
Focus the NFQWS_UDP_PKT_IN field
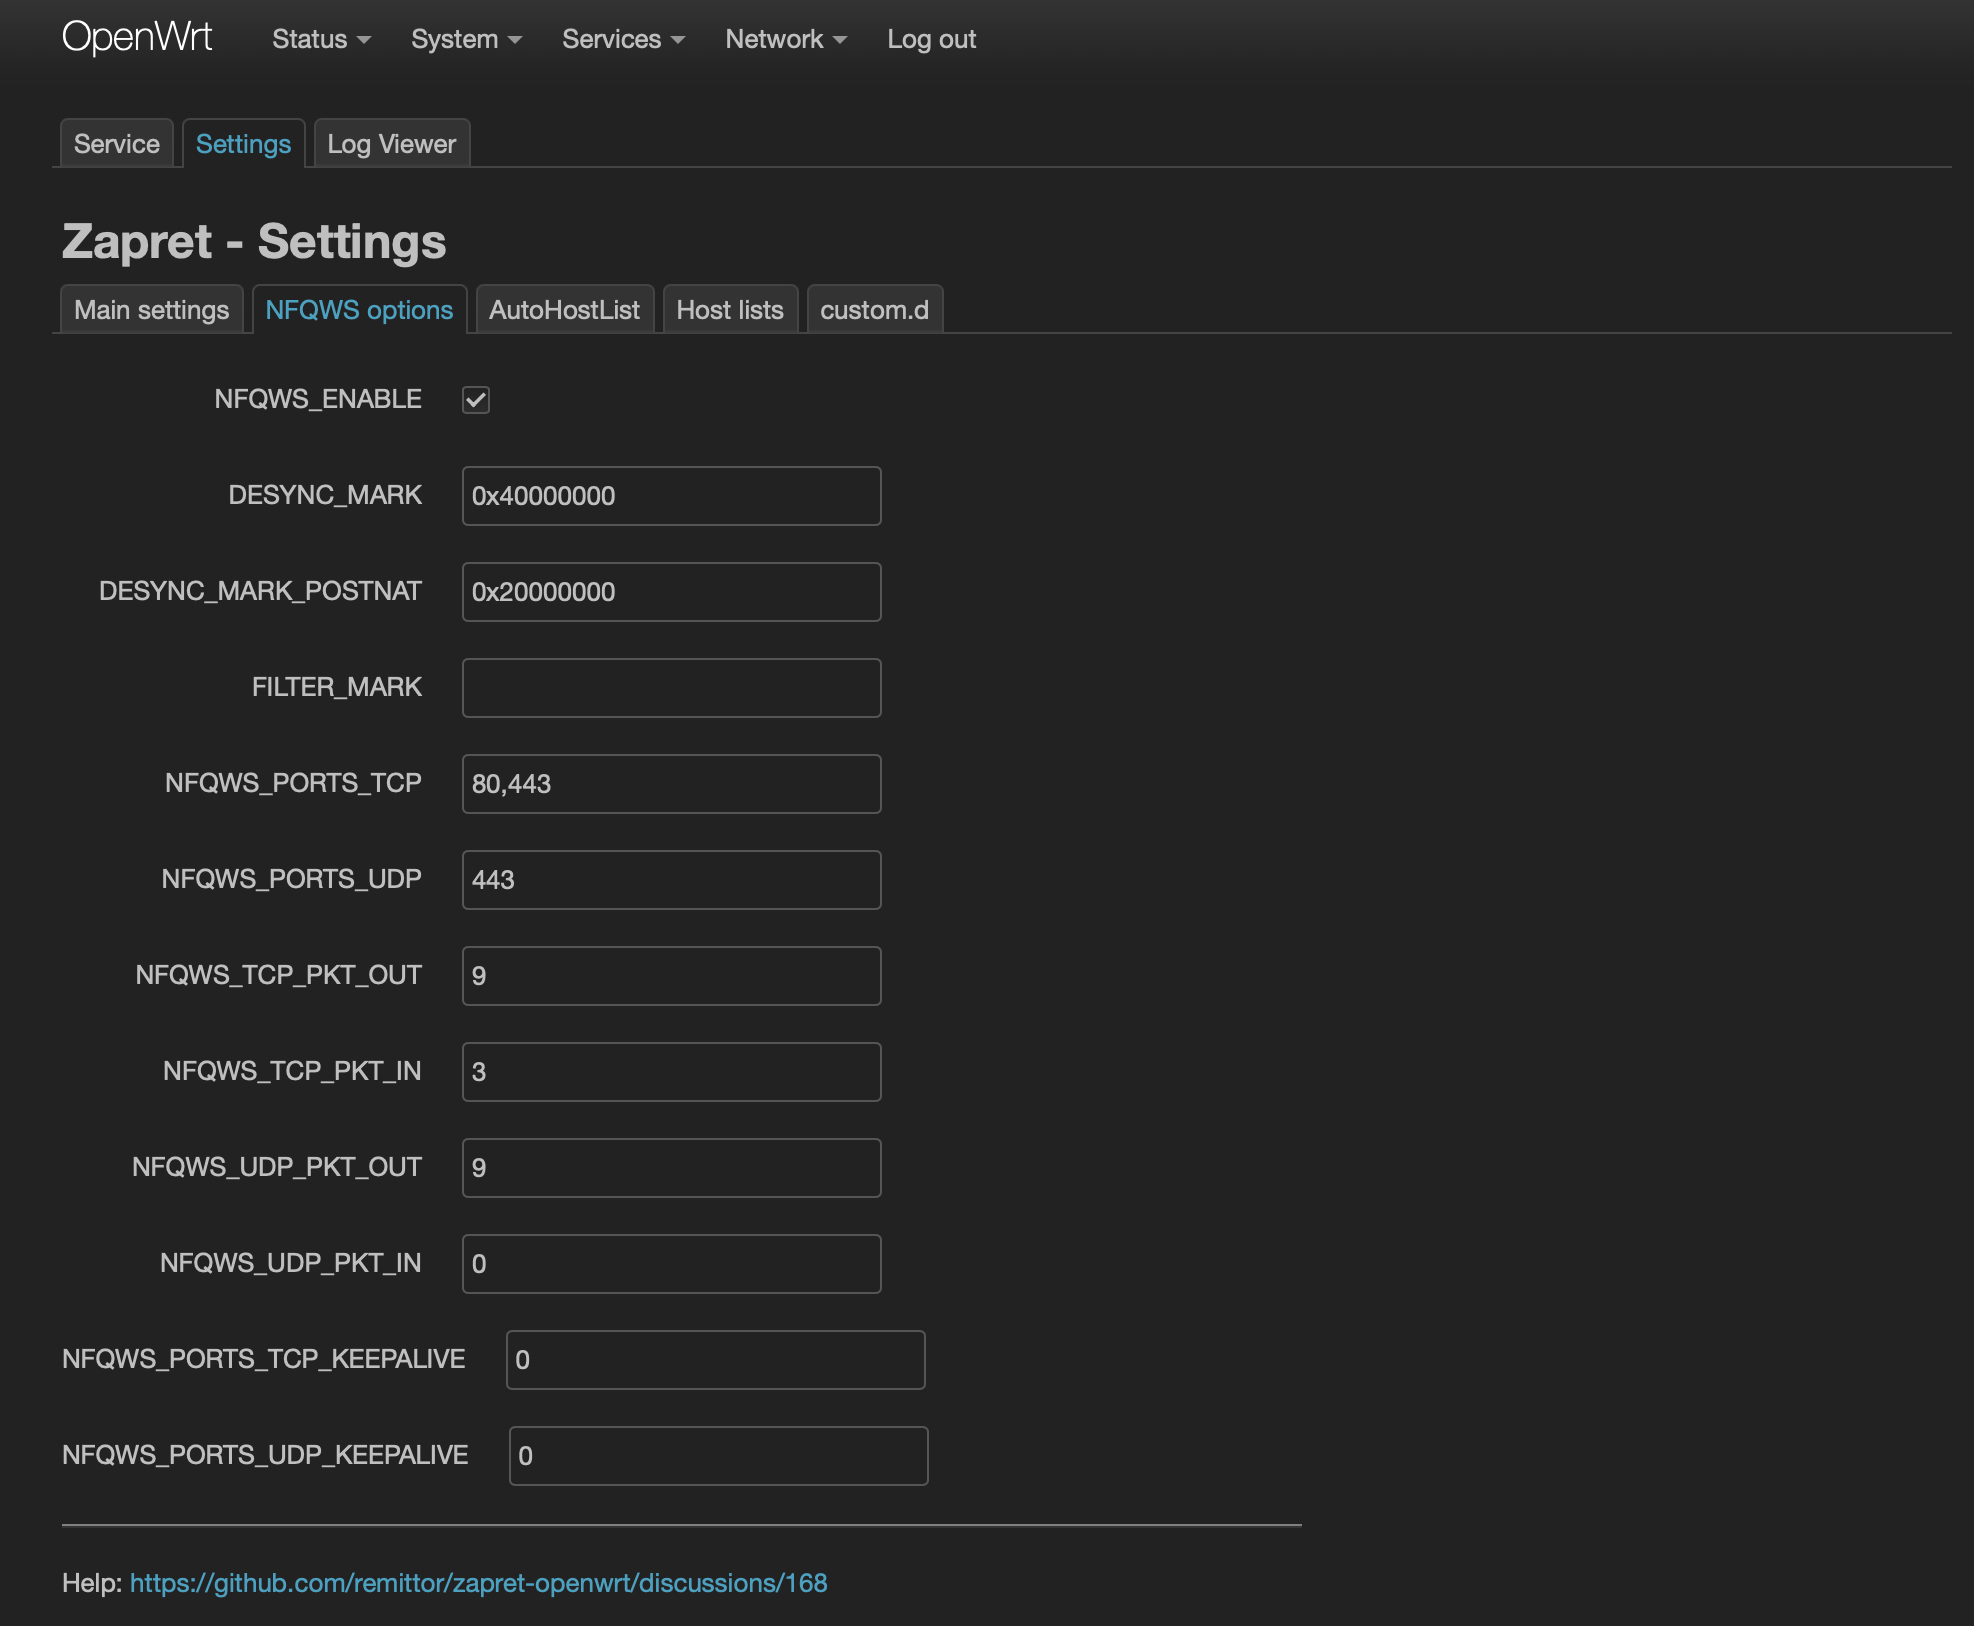[x=672, y=1264]
